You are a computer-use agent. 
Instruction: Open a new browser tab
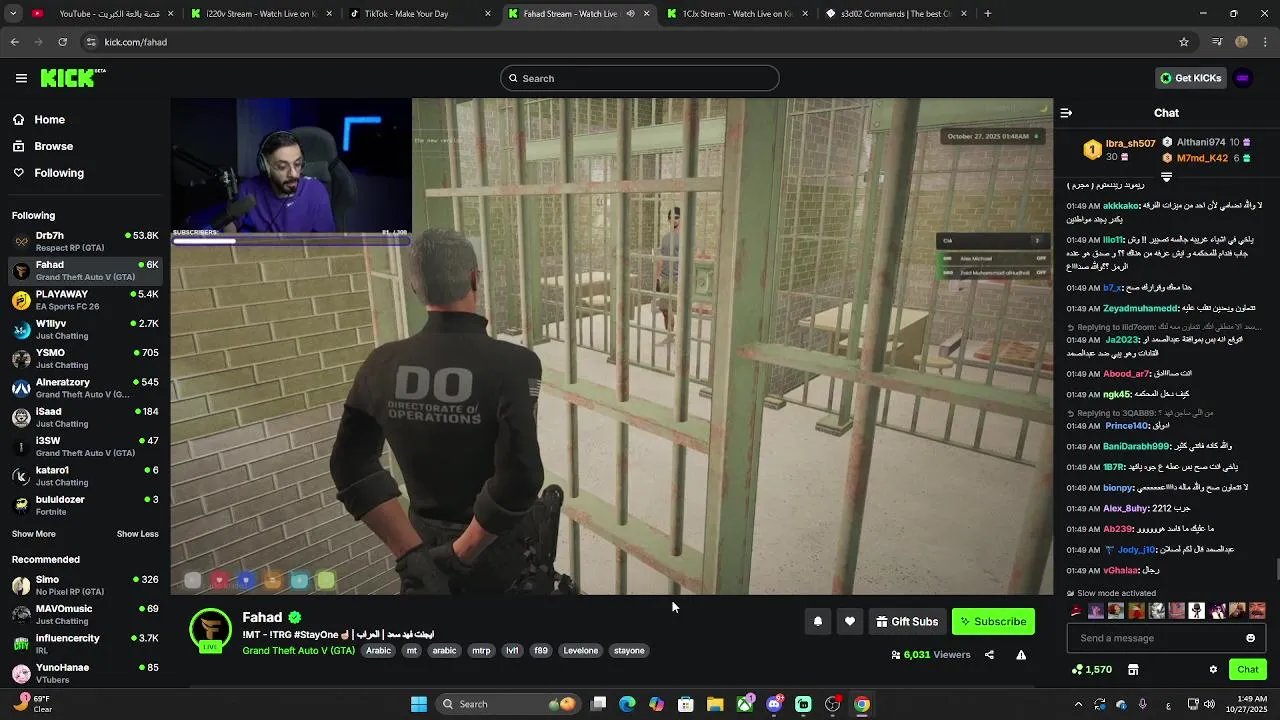(x=987, y=14)
